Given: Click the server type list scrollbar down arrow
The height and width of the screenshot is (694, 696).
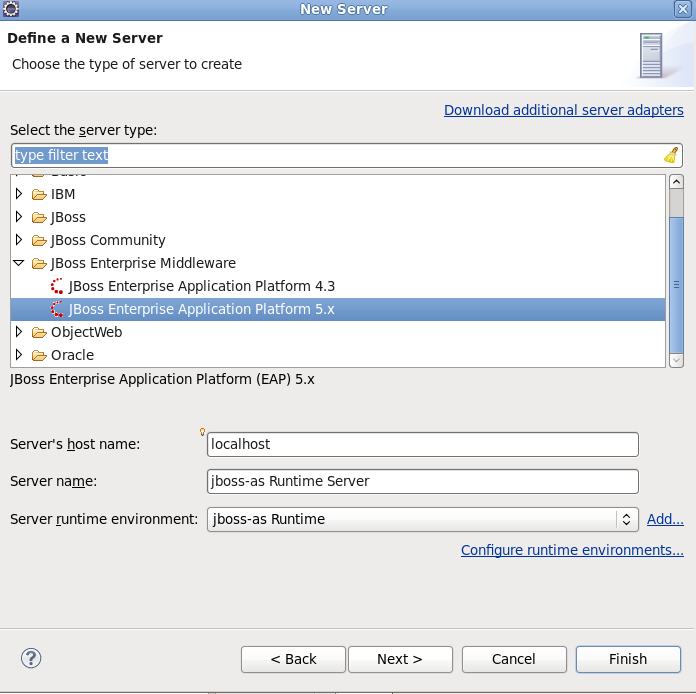Looking at the screenshot, I should [x=676, y=359].
